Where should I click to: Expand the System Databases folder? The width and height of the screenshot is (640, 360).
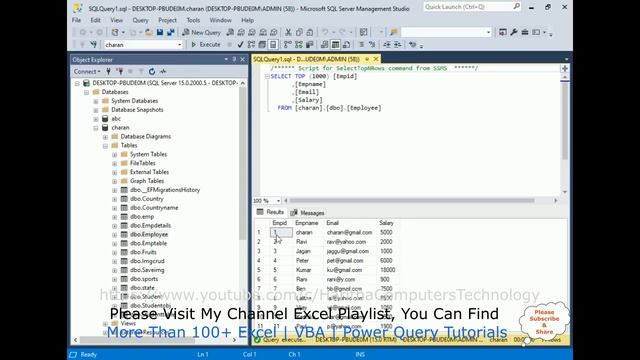(x=96, y=101)
